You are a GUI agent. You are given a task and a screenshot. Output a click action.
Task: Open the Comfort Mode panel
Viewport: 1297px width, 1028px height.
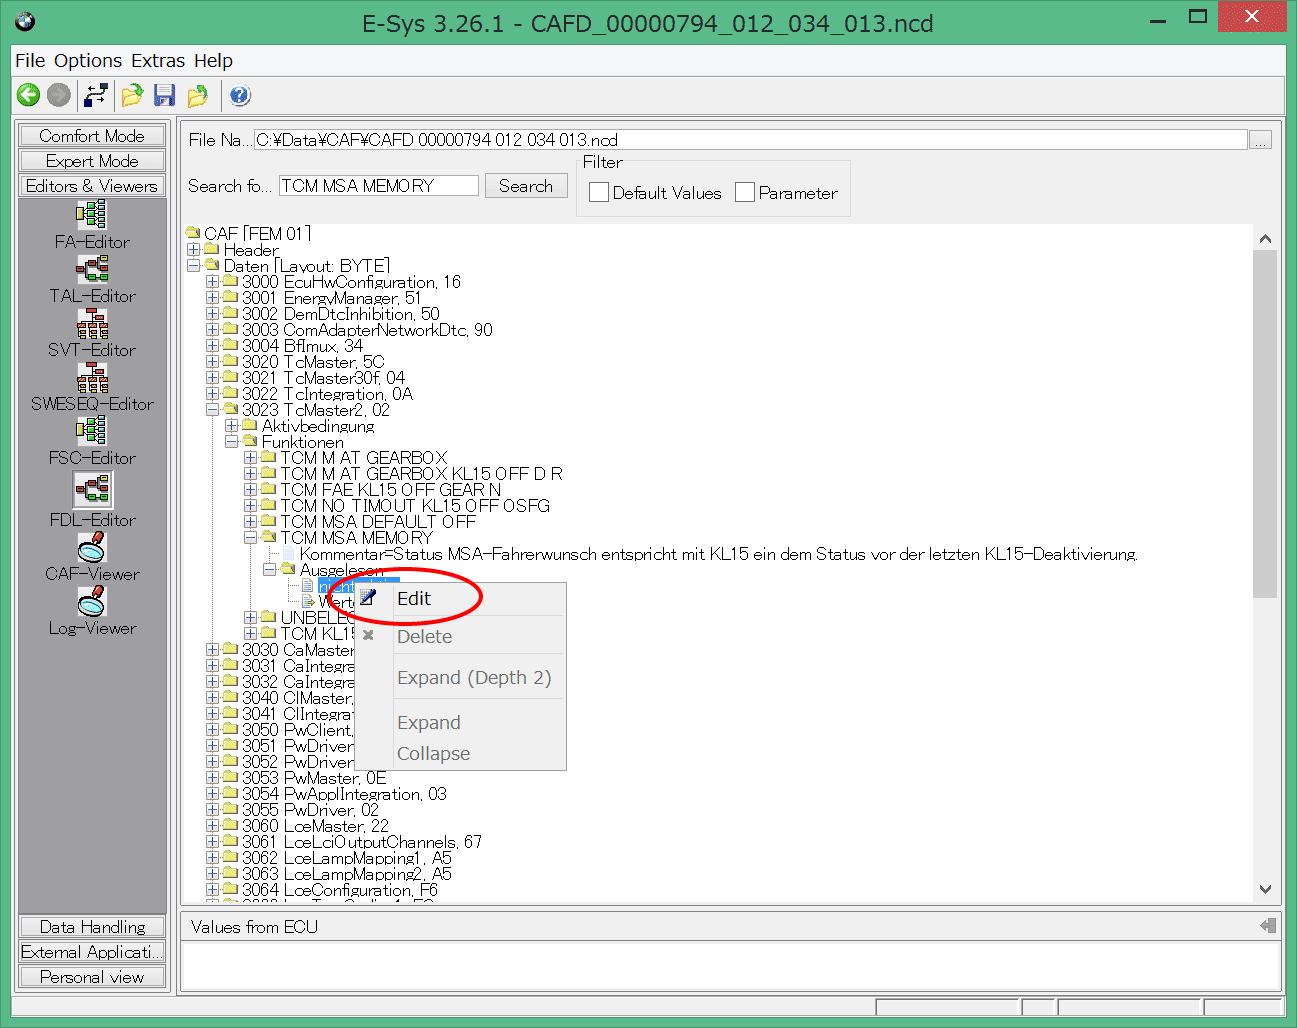[x=92, y=136]
